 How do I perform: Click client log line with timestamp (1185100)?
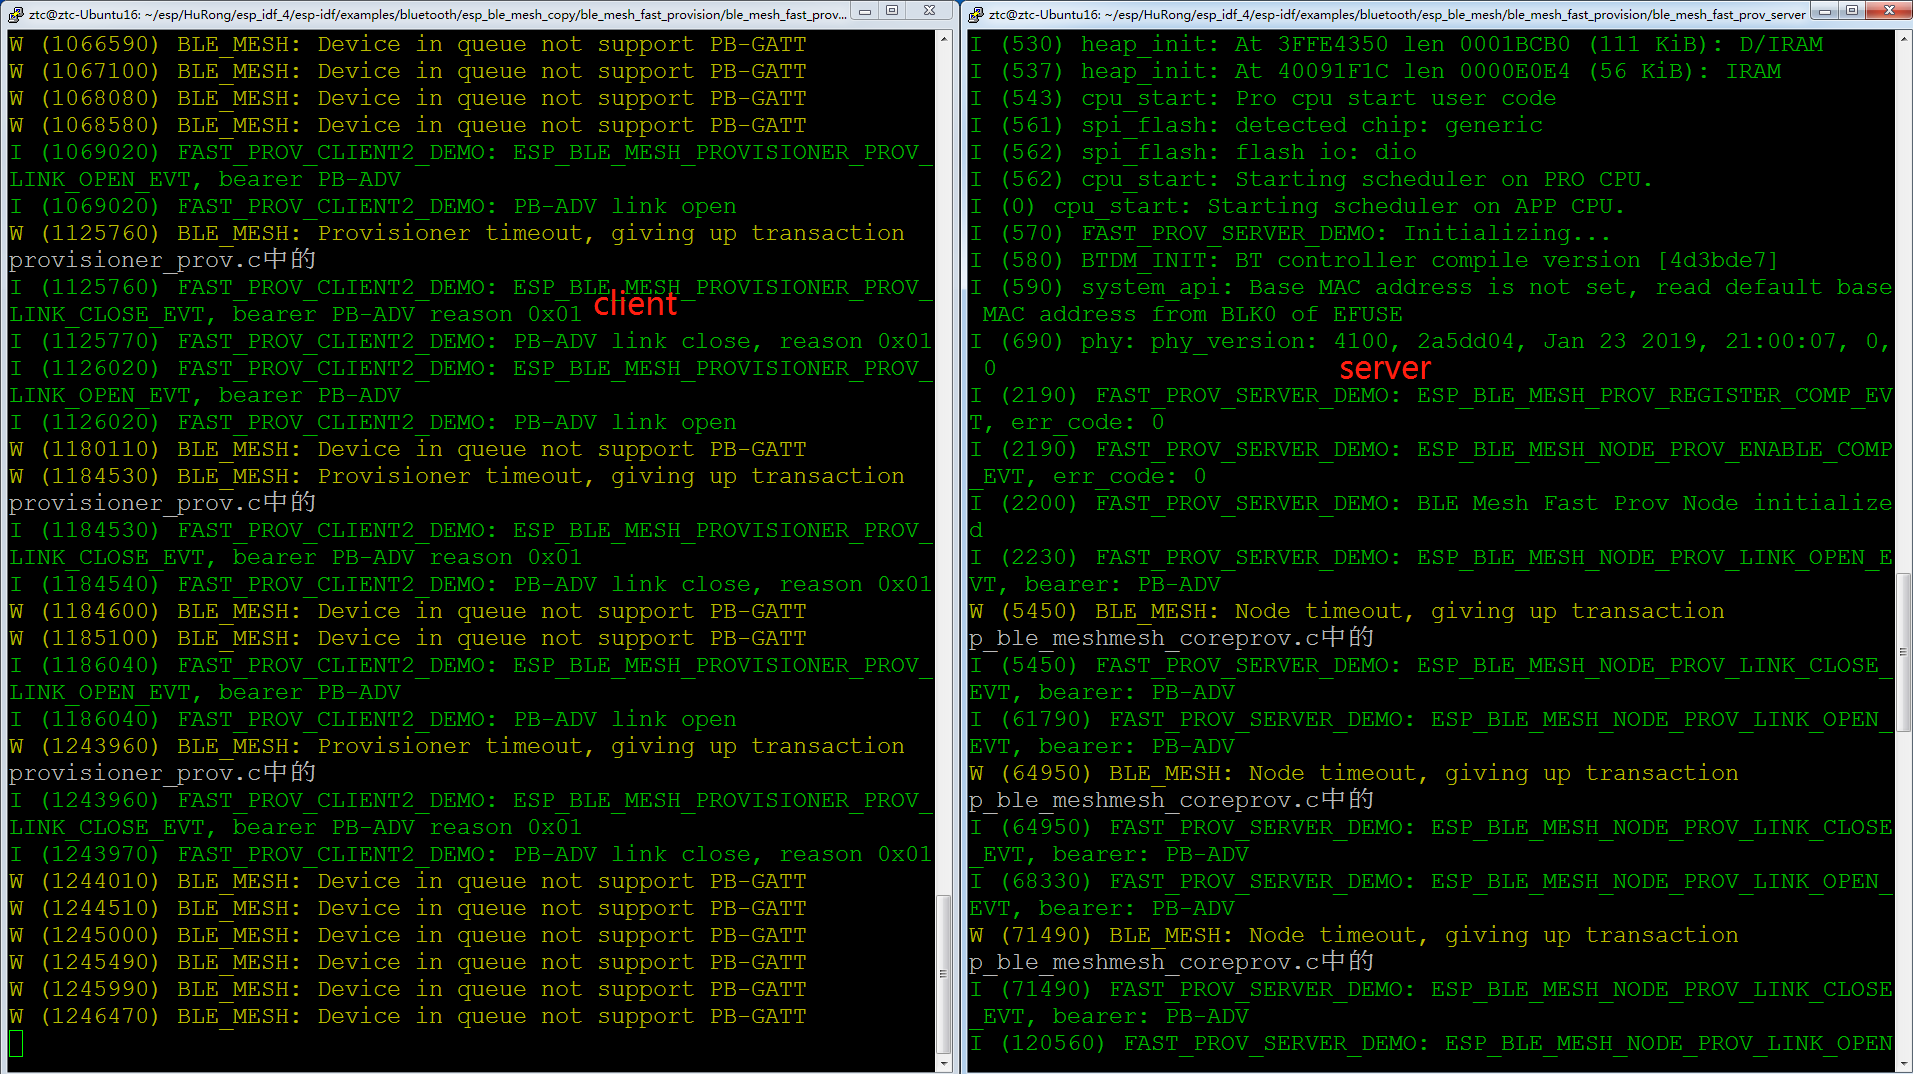click(x=408, y=639)
